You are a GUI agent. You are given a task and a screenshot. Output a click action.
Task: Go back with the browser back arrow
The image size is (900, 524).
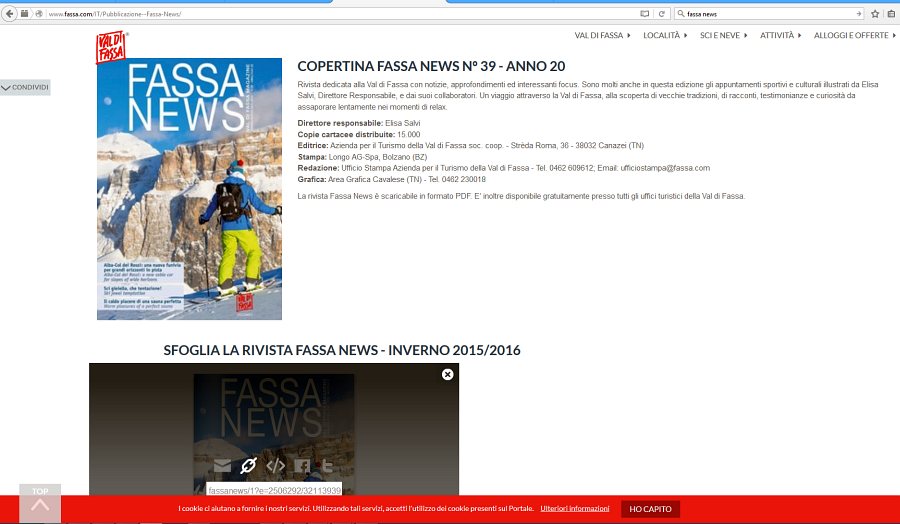(x=9, y=14)
